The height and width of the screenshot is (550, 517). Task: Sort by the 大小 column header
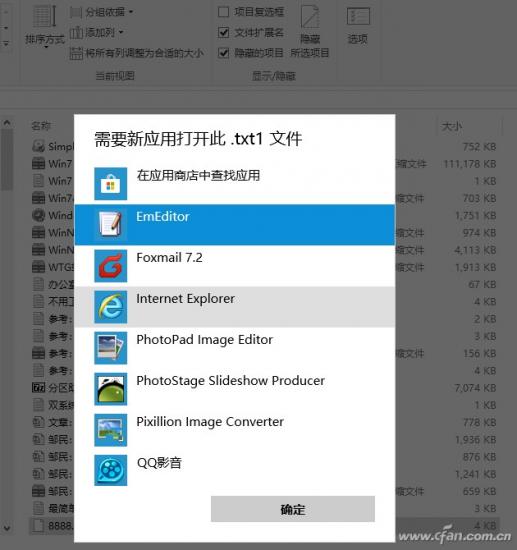point(452,126)
